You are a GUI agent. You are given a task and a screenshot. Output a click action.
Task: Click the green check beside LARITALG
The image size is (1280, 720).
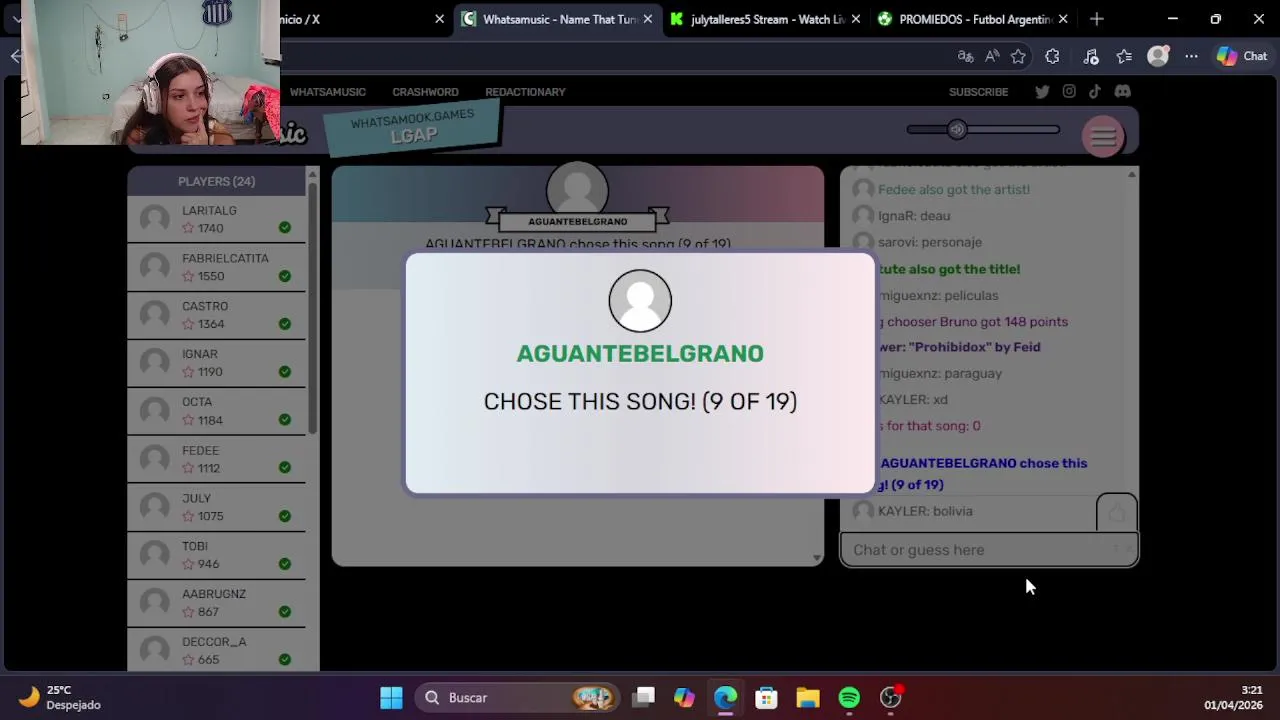tap(285, 228)
